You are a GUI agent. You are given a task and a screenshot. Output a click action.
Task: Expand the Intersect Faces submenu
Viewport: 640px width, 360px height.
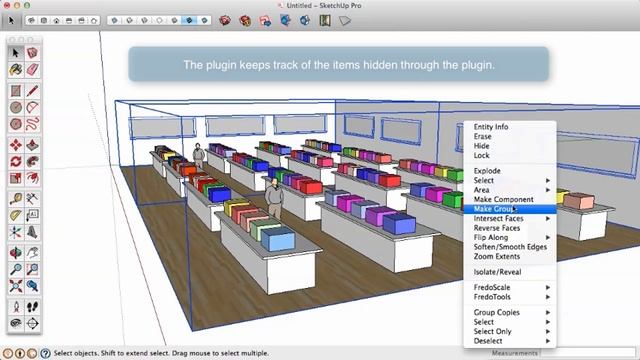[510, 218]
